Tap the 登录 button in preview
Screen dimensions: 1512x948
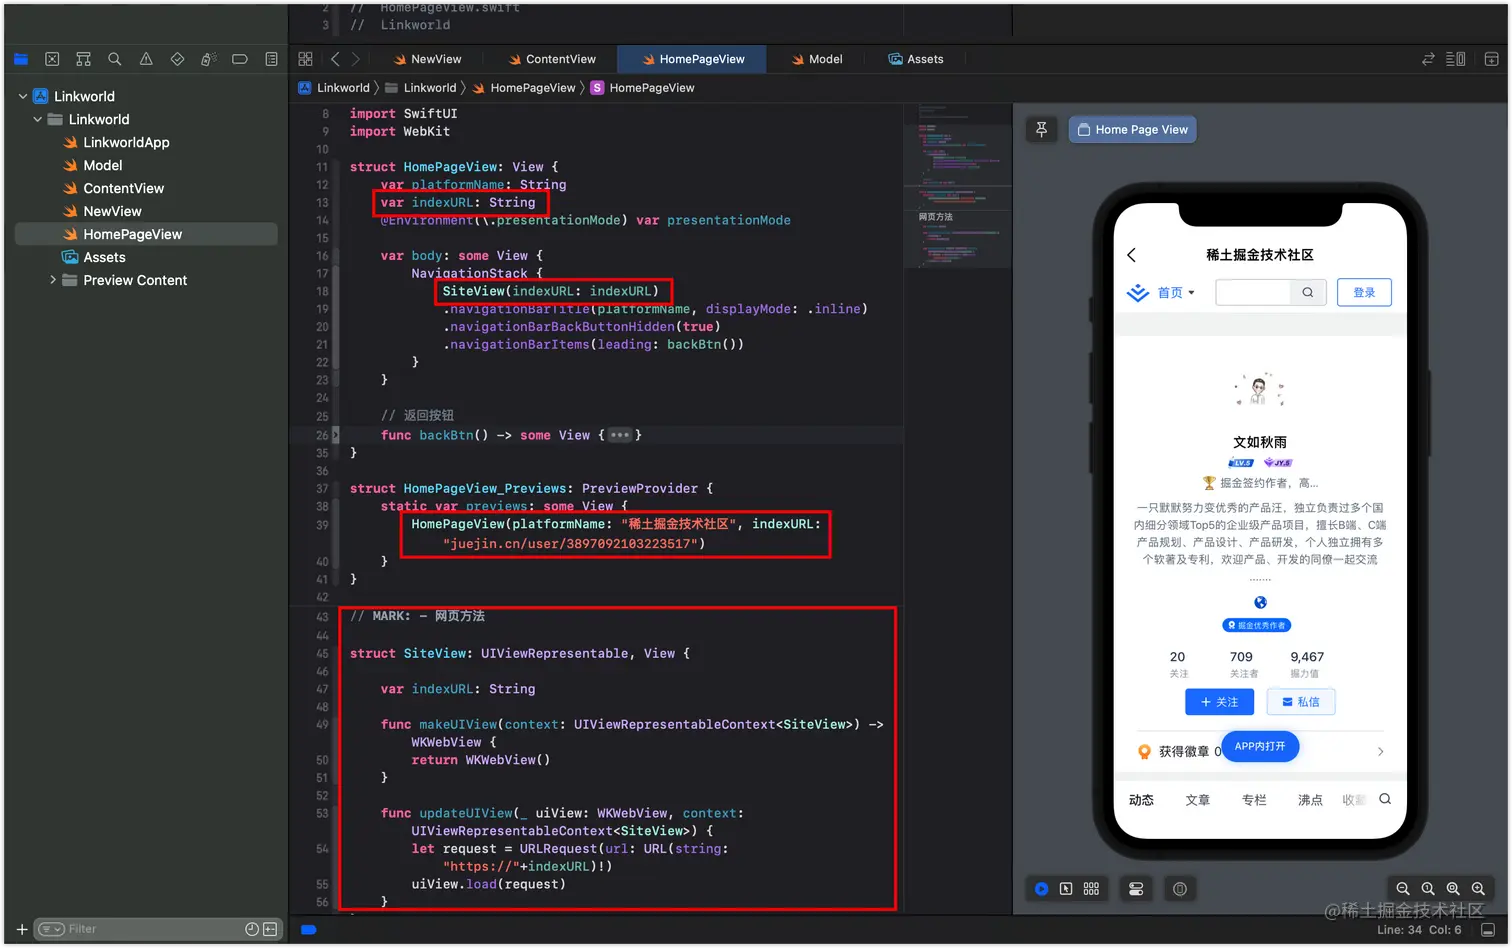coord(1364,292)
